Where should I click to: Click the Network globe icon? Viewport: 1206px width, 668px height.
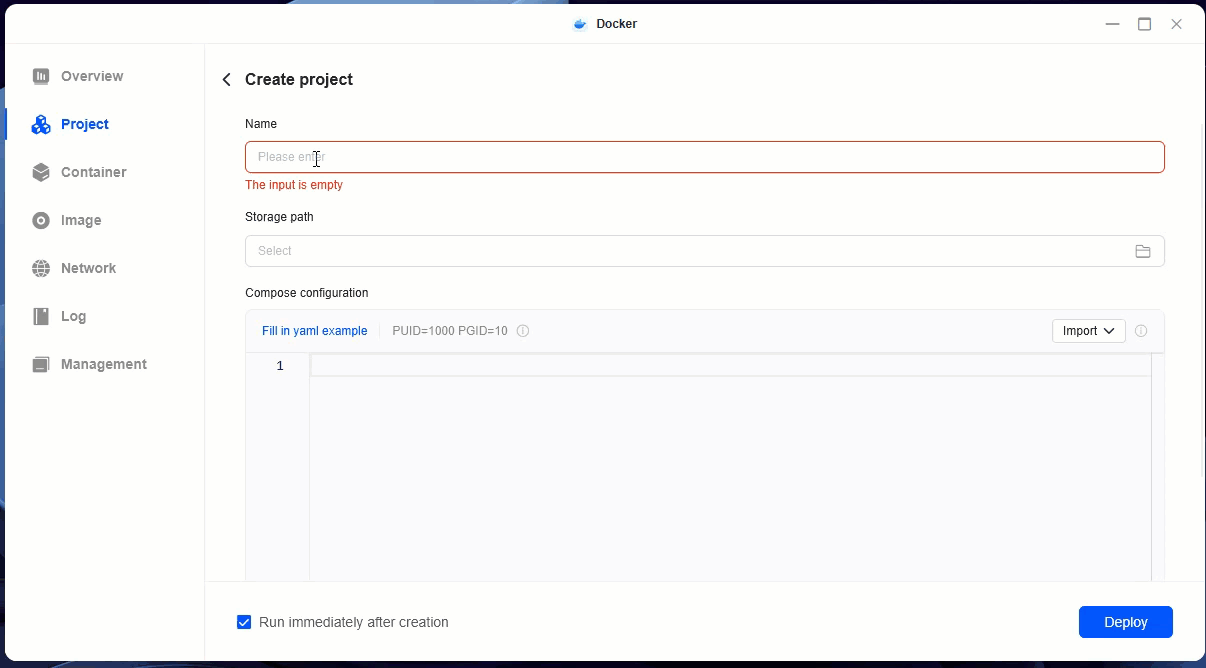[x=41, y=268]
